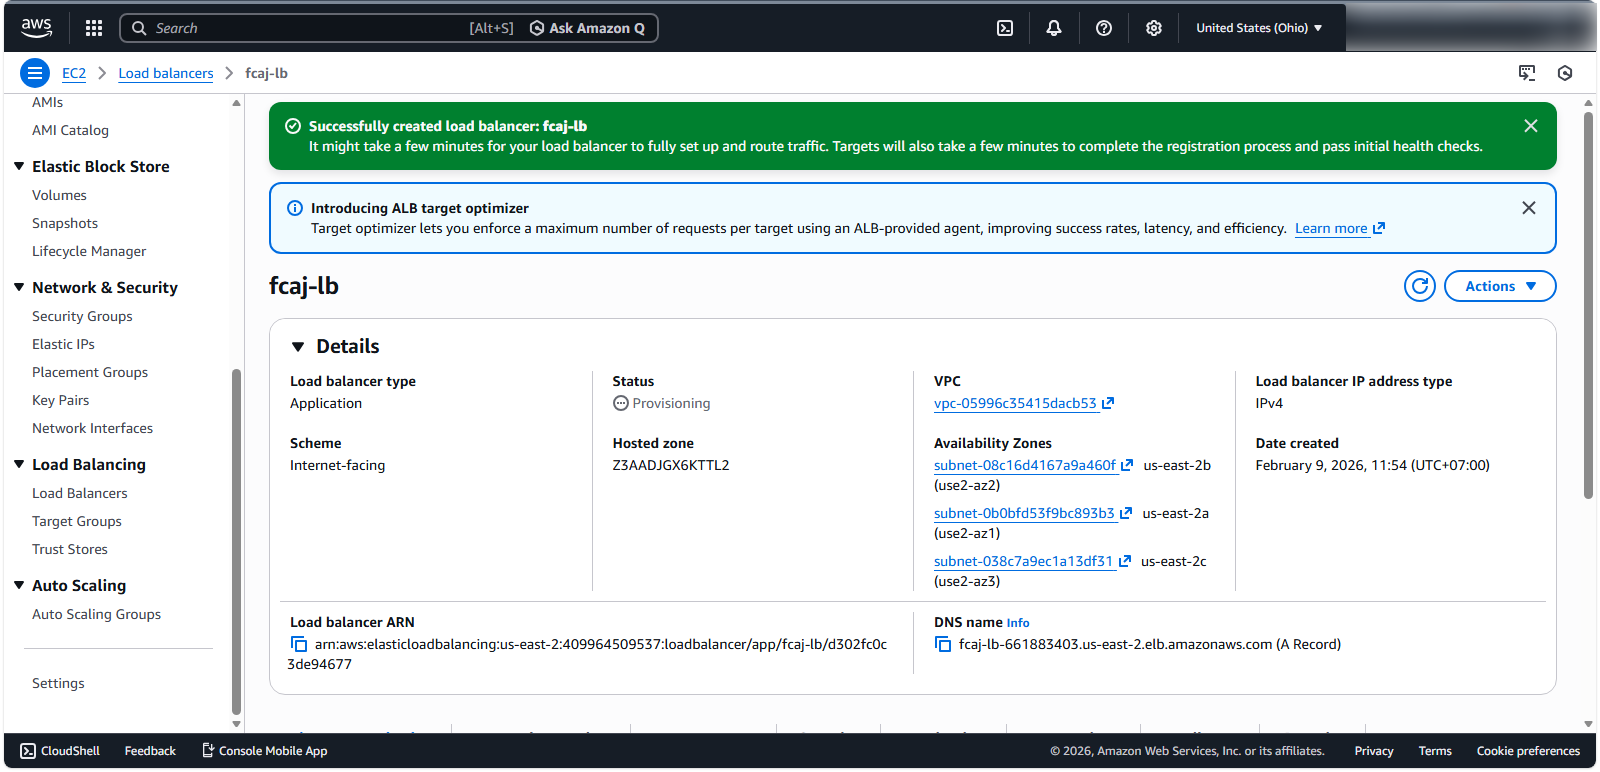
Task: Refresh the load balancer details
Action: click(1420, 286)
